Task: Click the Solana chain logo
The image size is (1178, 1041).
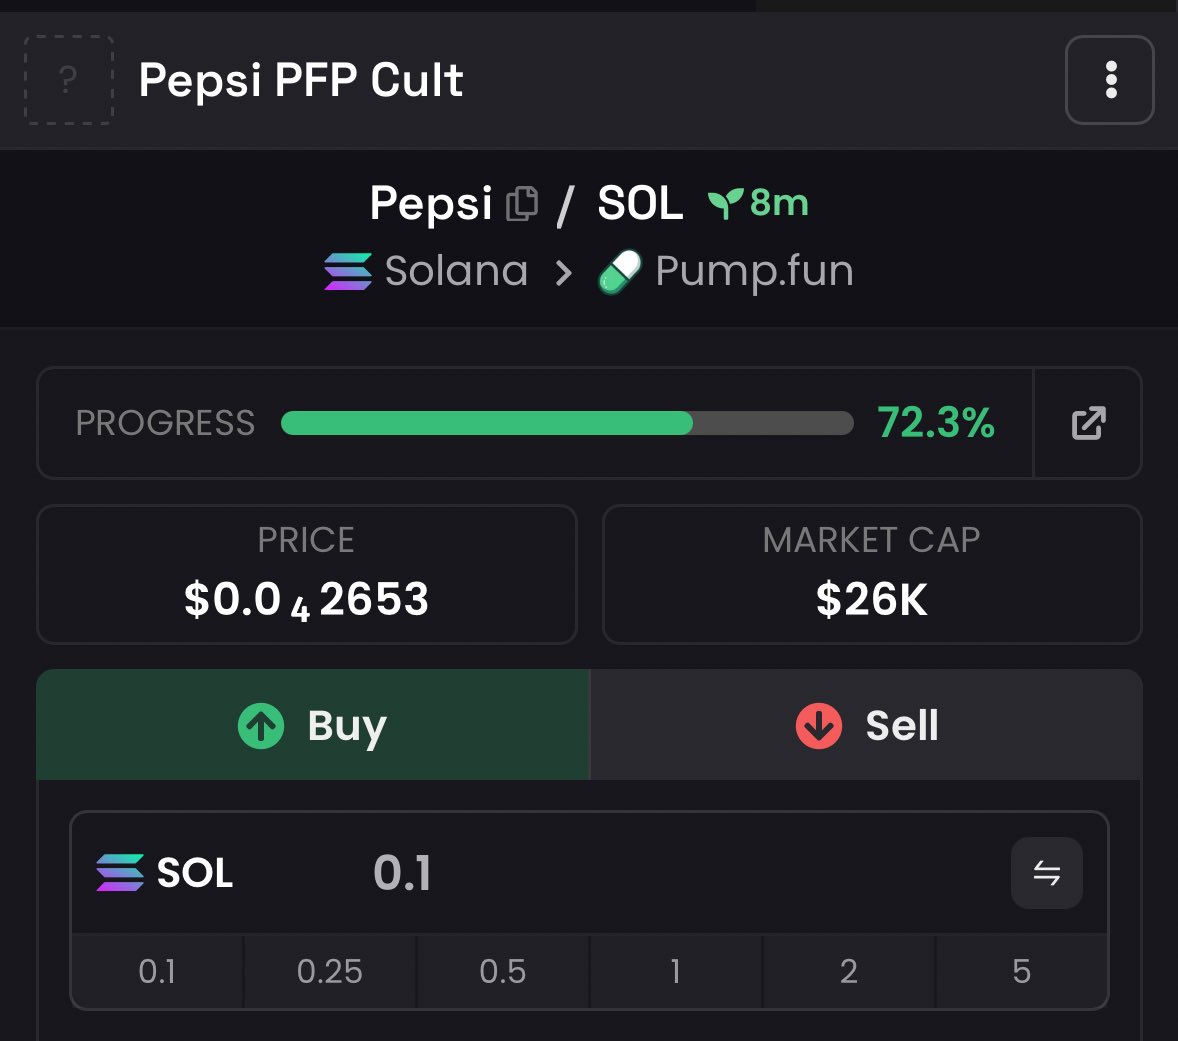Action: (x=347, y=271)
